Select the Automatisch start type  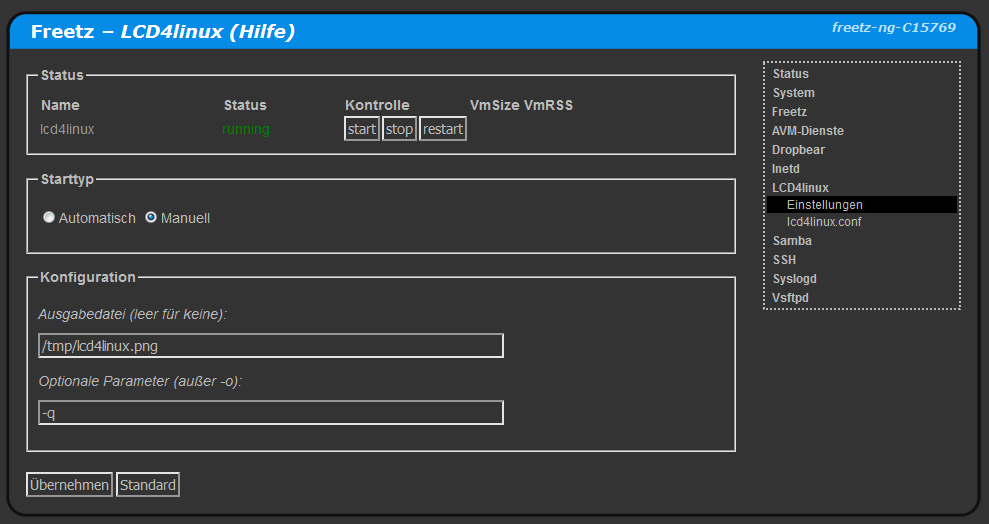coord(49,218)
